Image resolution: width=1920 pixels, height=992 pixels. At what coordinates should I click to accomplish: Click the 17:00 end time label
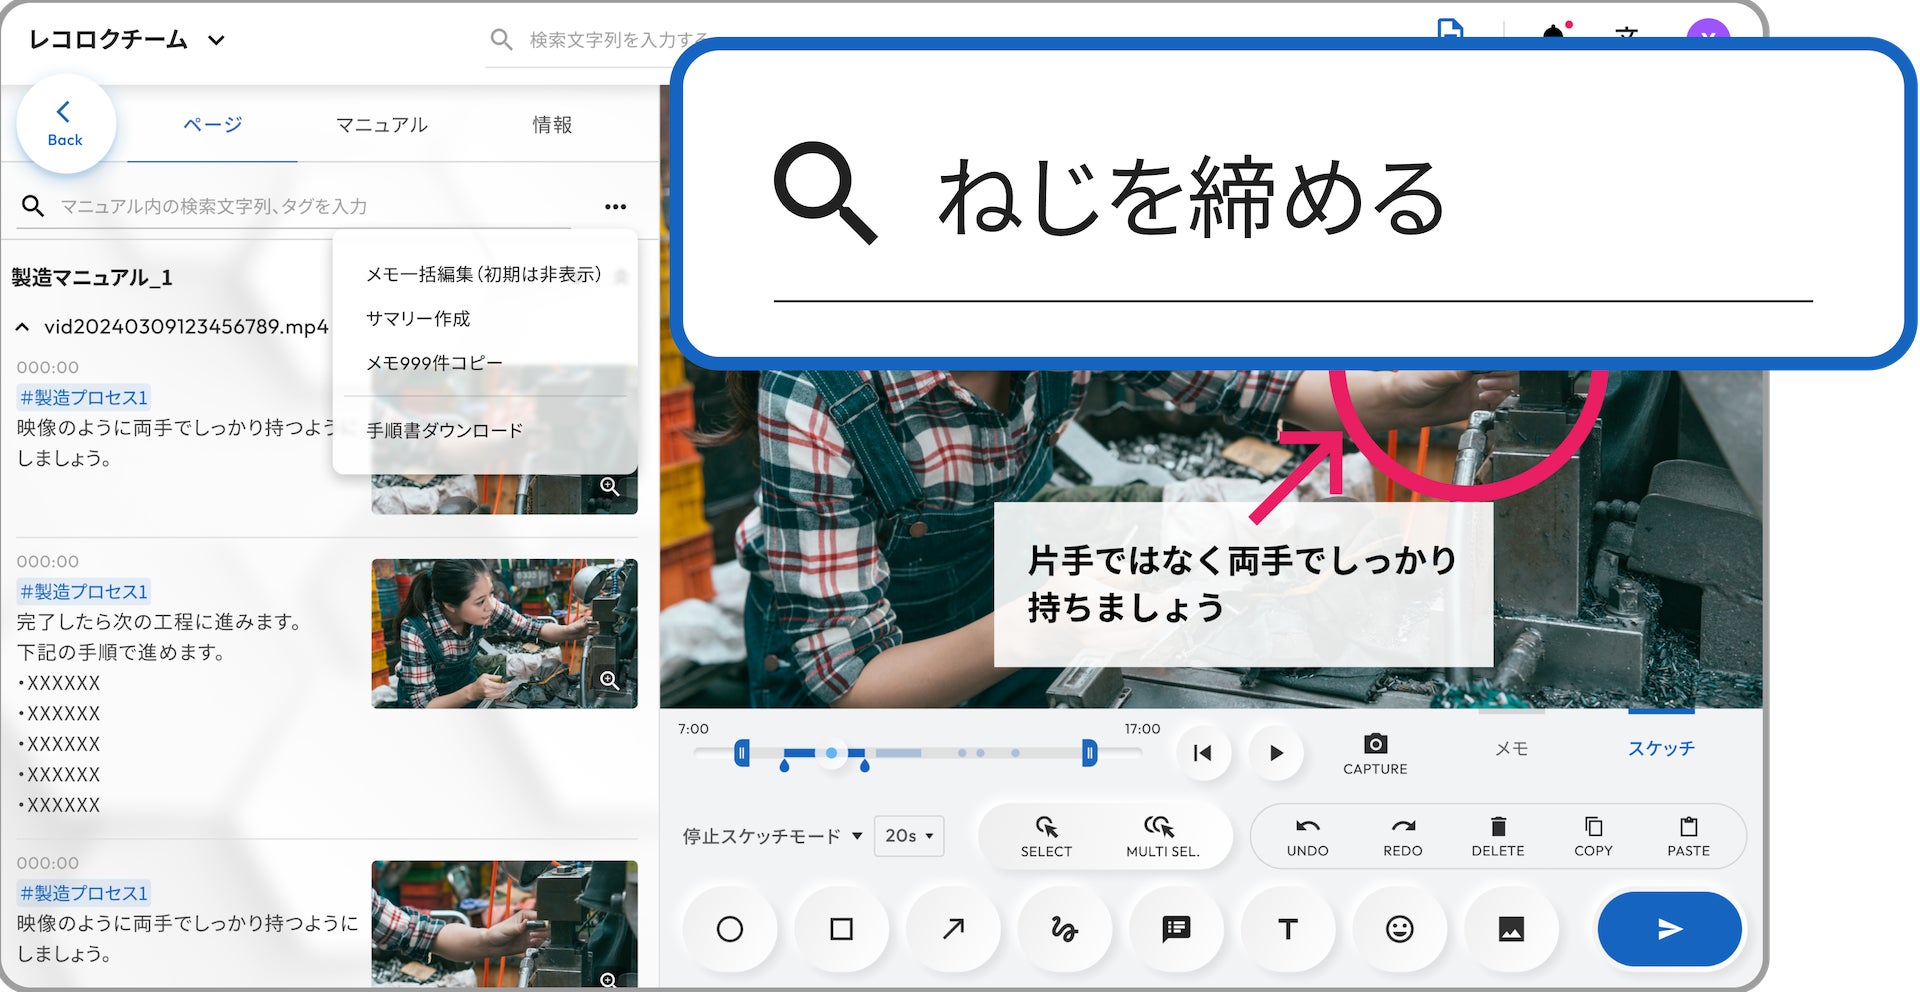(1142, 729)
